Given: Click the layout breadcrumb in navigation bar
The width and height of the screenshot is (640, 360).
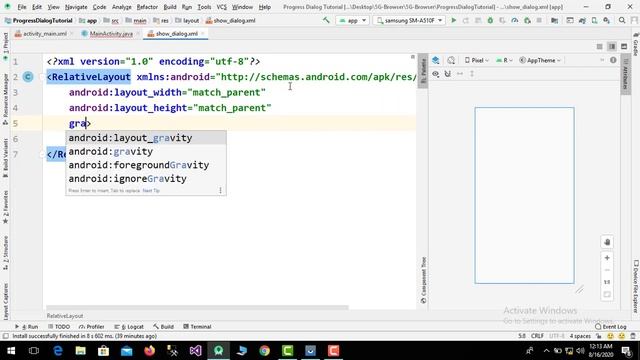Looking at the screenshot, I should coord(188,20).
